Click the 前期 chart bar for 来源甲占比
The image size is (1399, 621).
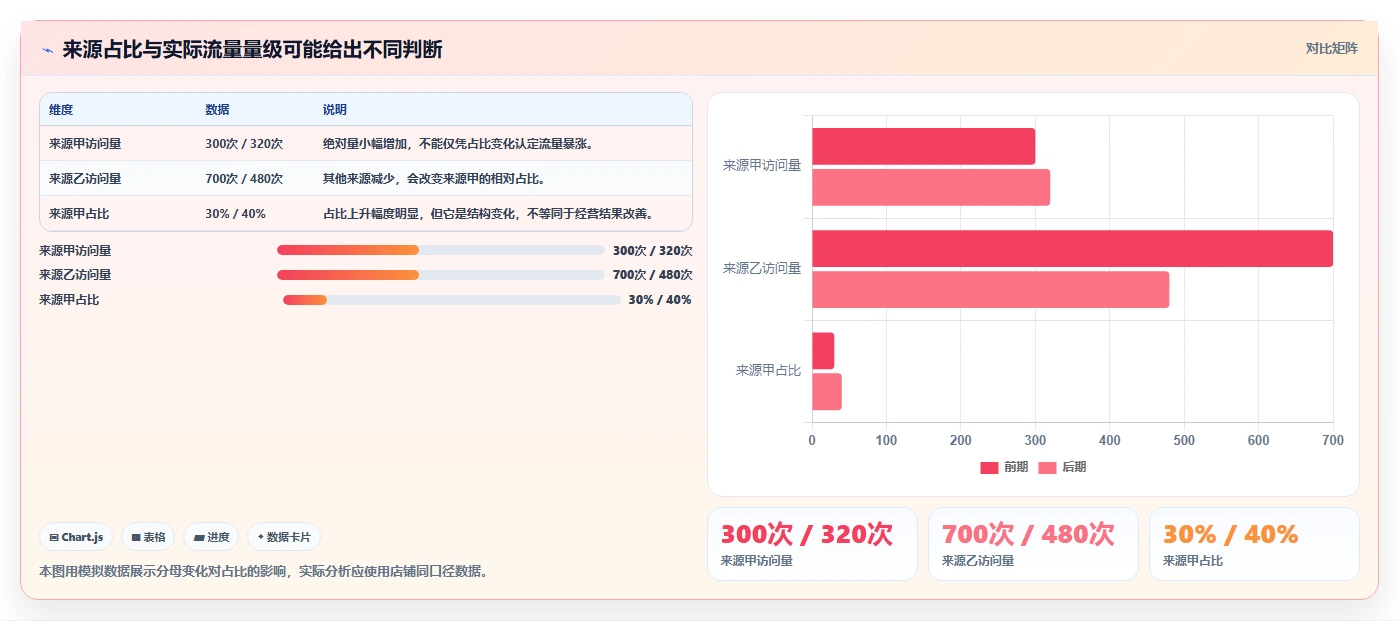(x=823, y=350)
